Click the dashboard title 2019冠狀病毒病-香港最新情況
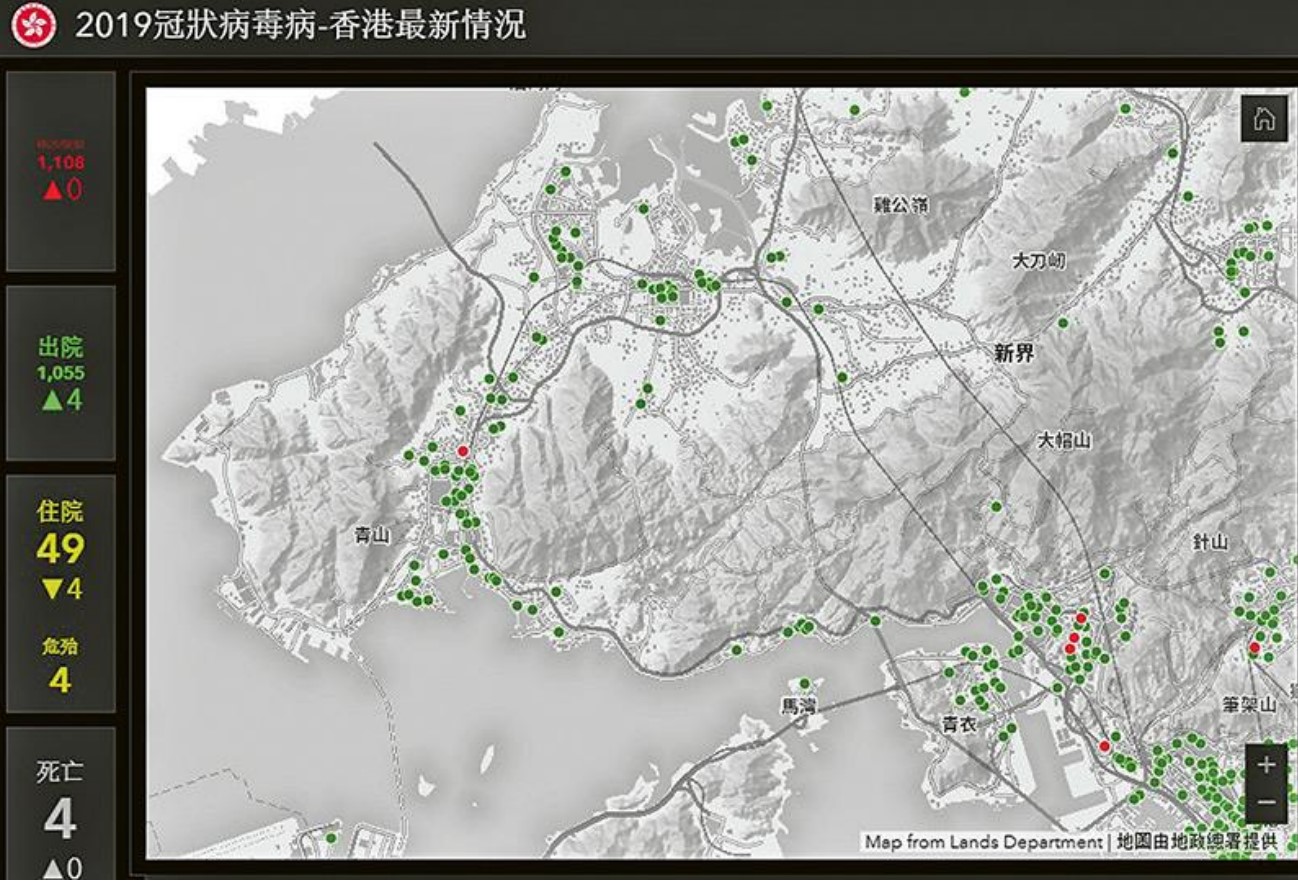The image size is (1298, 882). point(300,26)
